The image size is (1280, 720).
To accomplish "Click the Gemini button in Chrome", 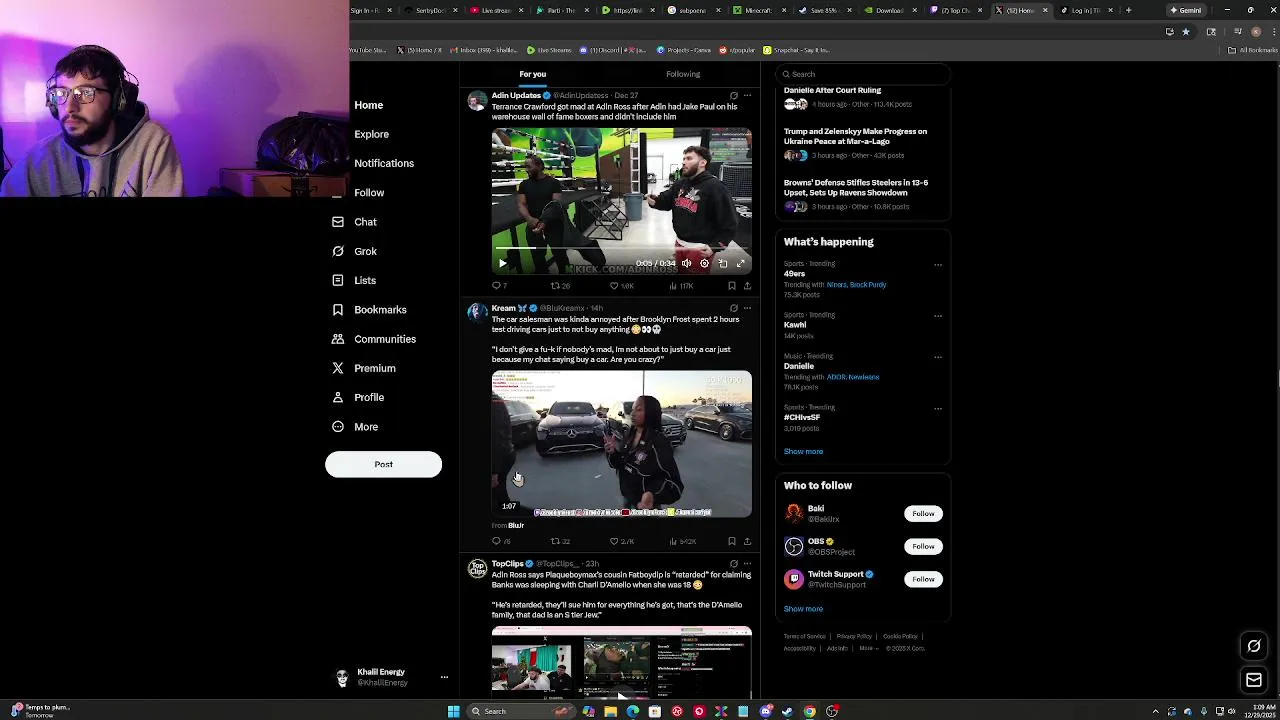I will click(x=1186, y=10).
